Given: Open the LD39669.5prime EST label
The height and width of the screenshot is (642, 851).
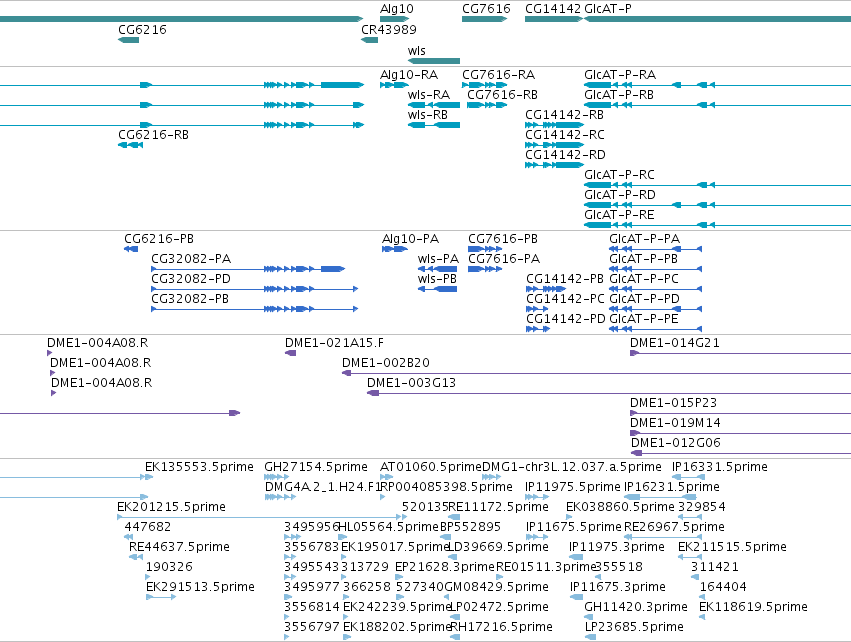Looking at the screenshot, I should click(x=498, y=548).
